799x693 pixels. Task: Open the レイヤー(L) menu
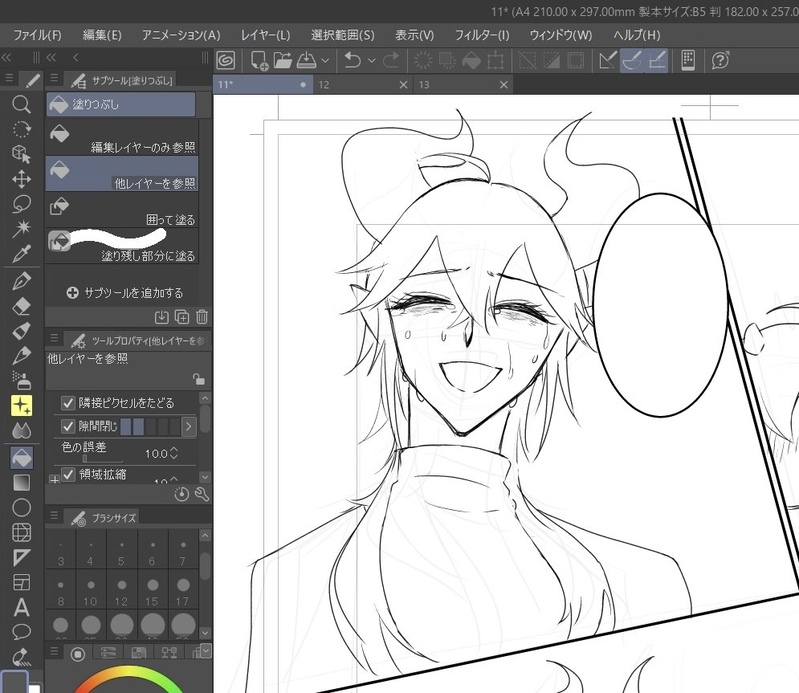click(x=265, y=35)
